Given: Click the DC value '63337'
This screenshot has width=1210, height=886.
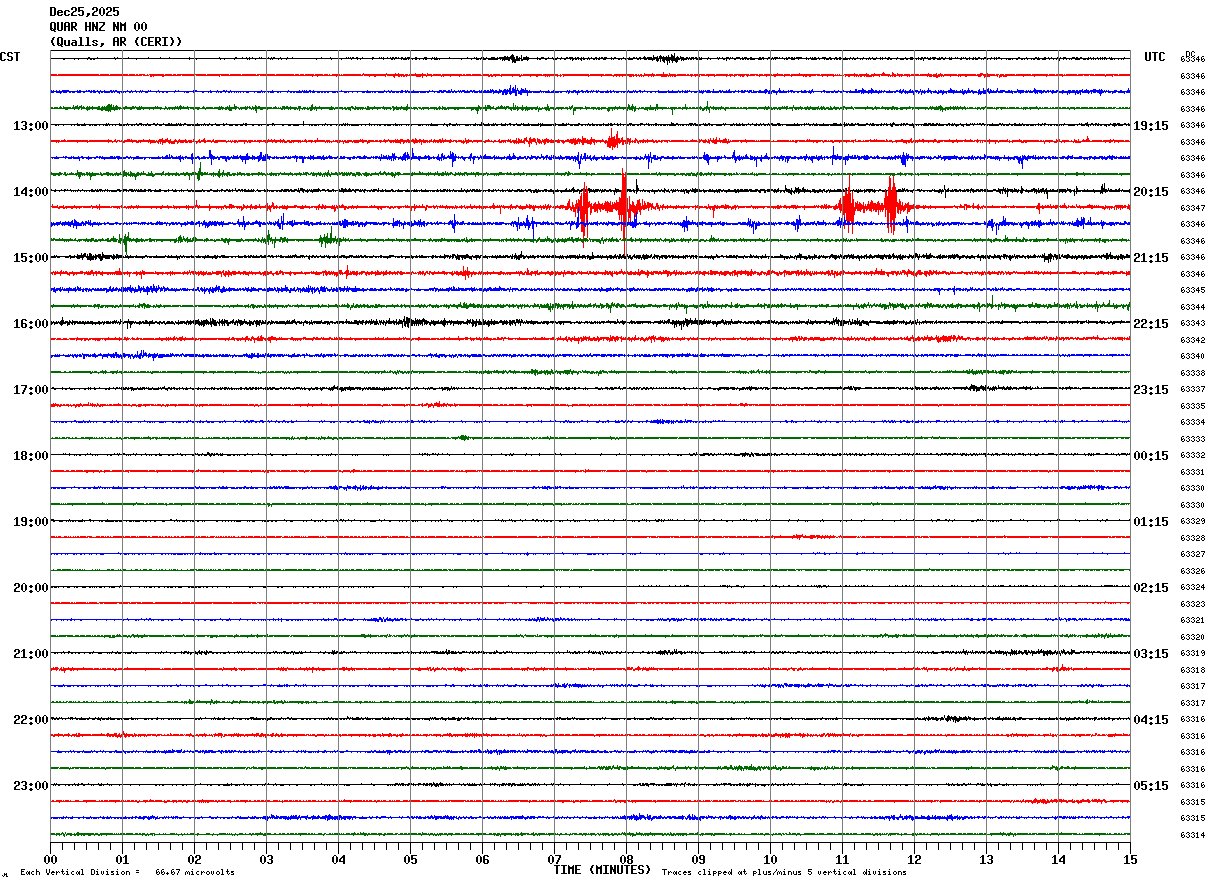Looking at the screenshot, I should click(x=1192, y=389).
